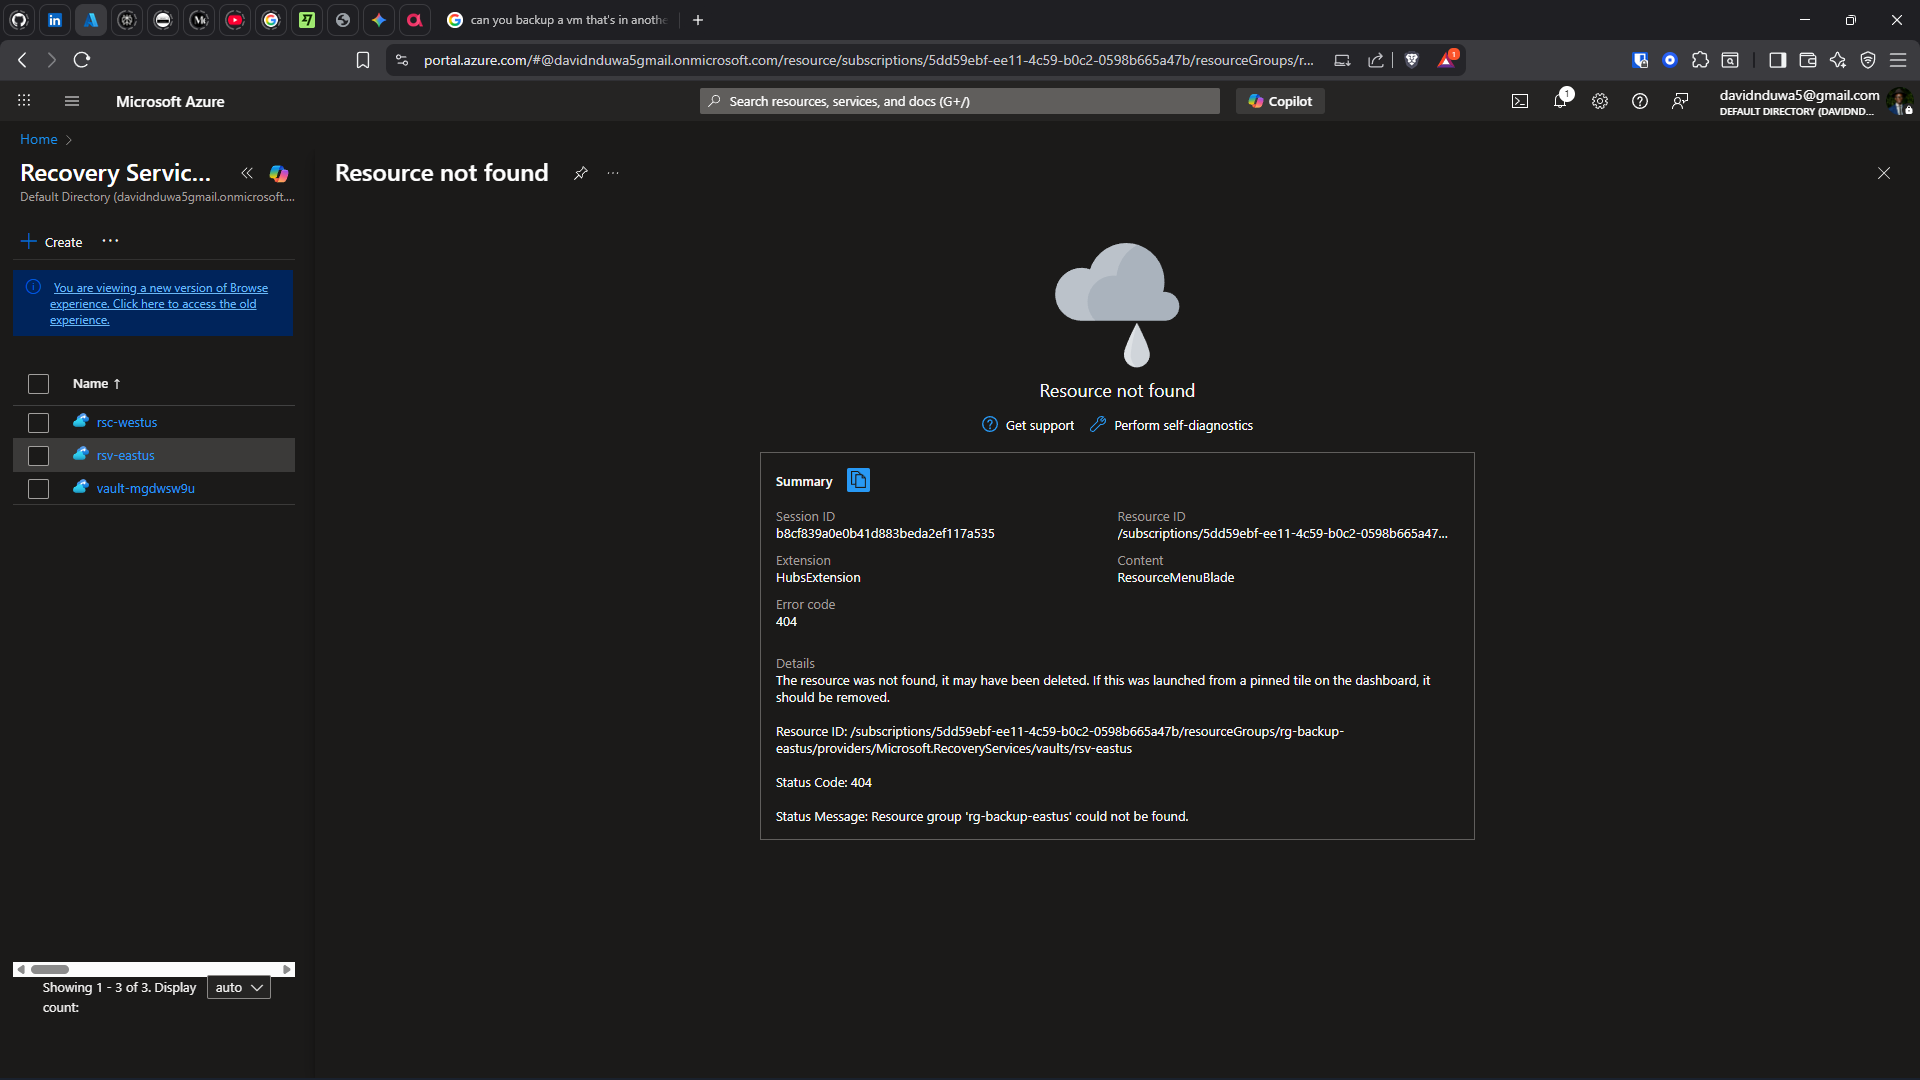Click the site settings icon in address bar
The width and height of the screenshot is (1920, 1080).
tap(402, 60)
